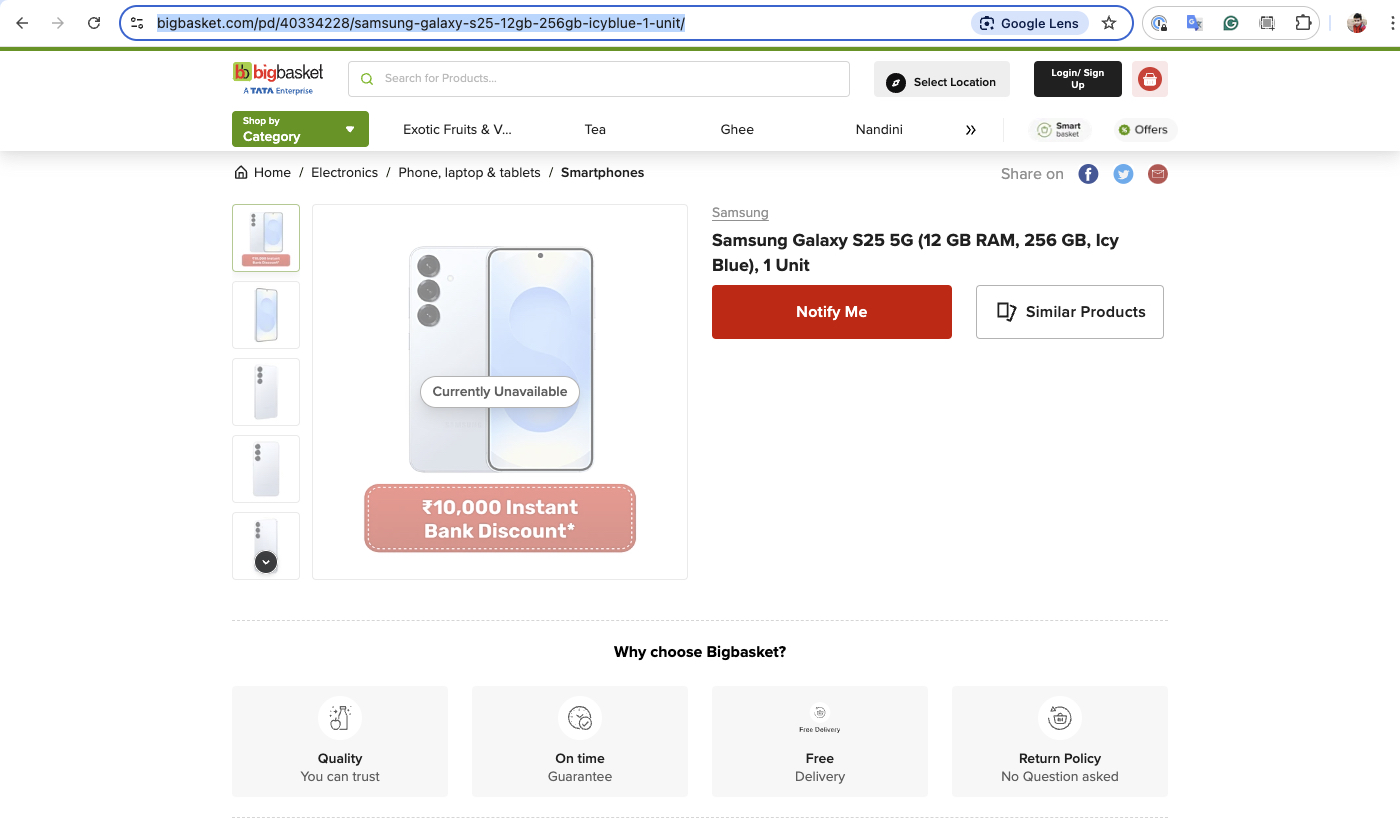Open Smart basket icon
This screenshot has width=1400, height=818.
pos(1059,130)
